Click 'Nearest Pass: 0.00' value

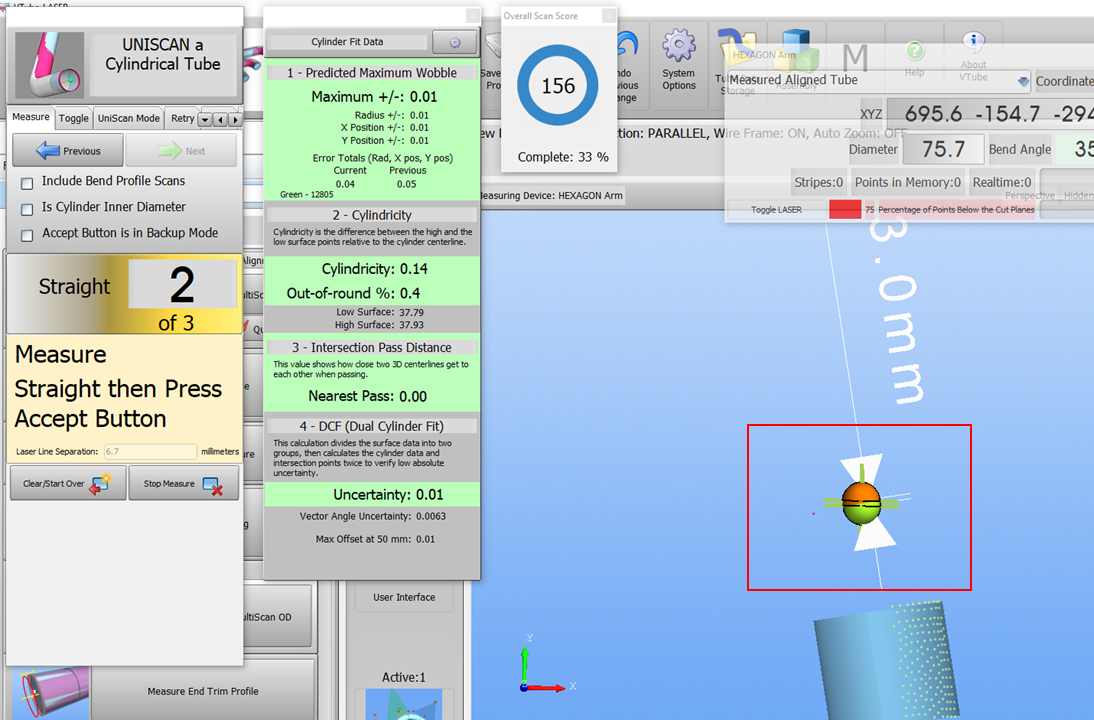pyautogui.click(x=368, y=396)
